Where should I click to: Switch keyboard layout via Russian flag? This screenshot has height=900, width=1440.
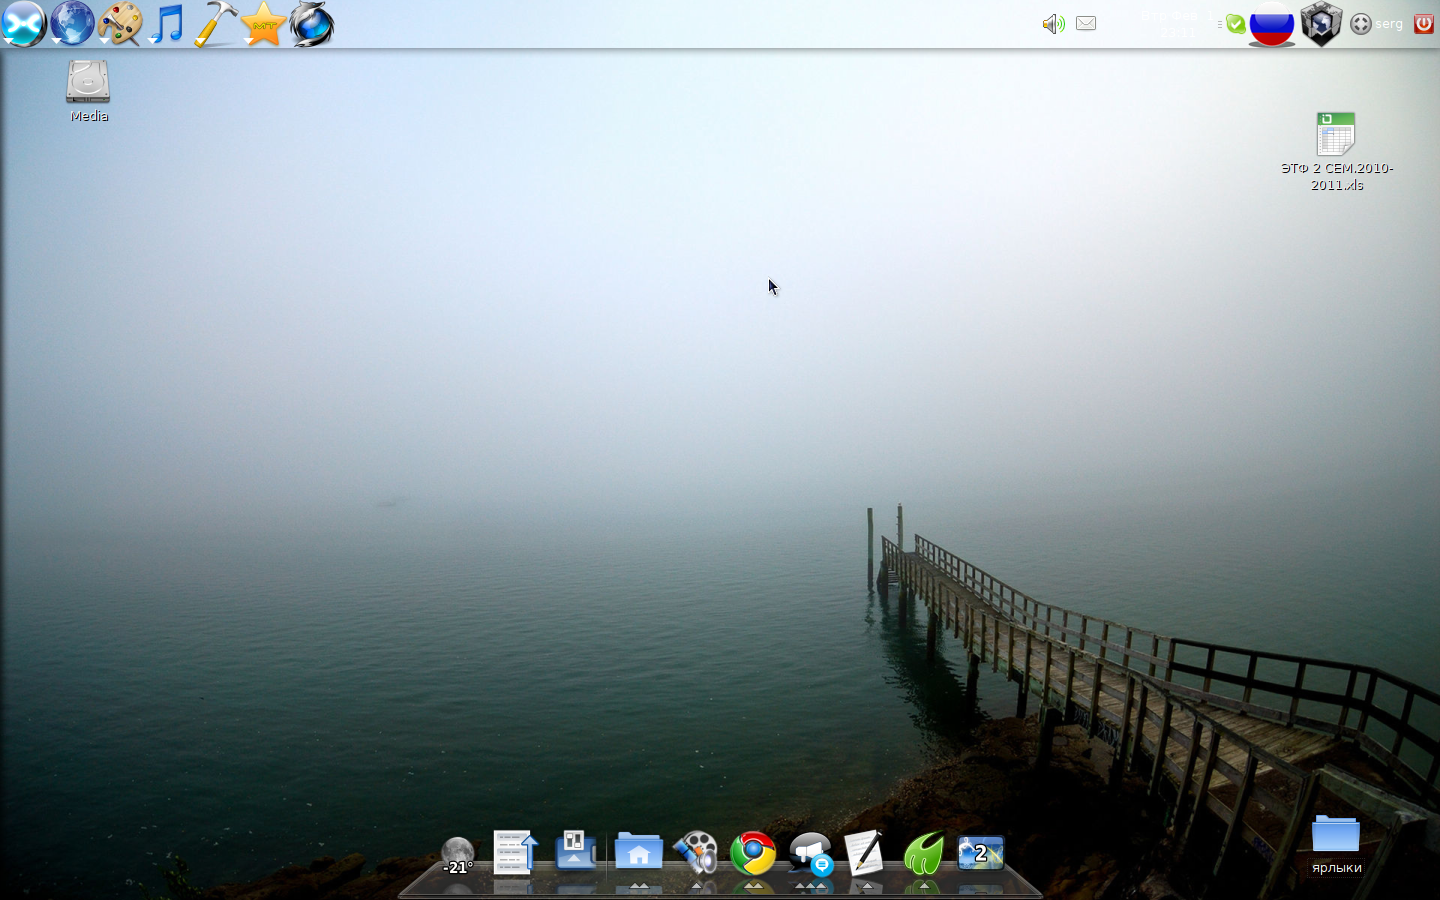(x=1272, y=24)
